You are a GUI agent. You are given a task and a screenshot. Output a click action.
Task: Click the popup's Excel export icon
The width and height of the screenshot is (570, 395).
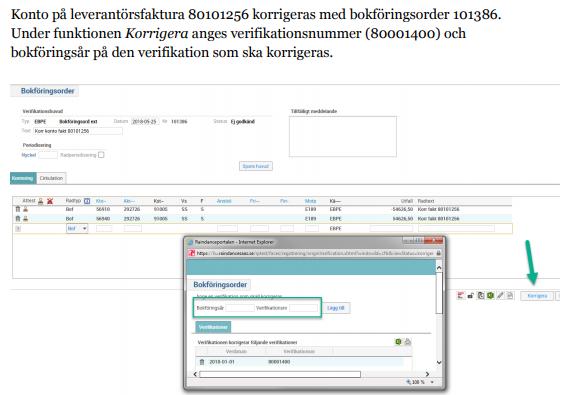coord(398,342)
